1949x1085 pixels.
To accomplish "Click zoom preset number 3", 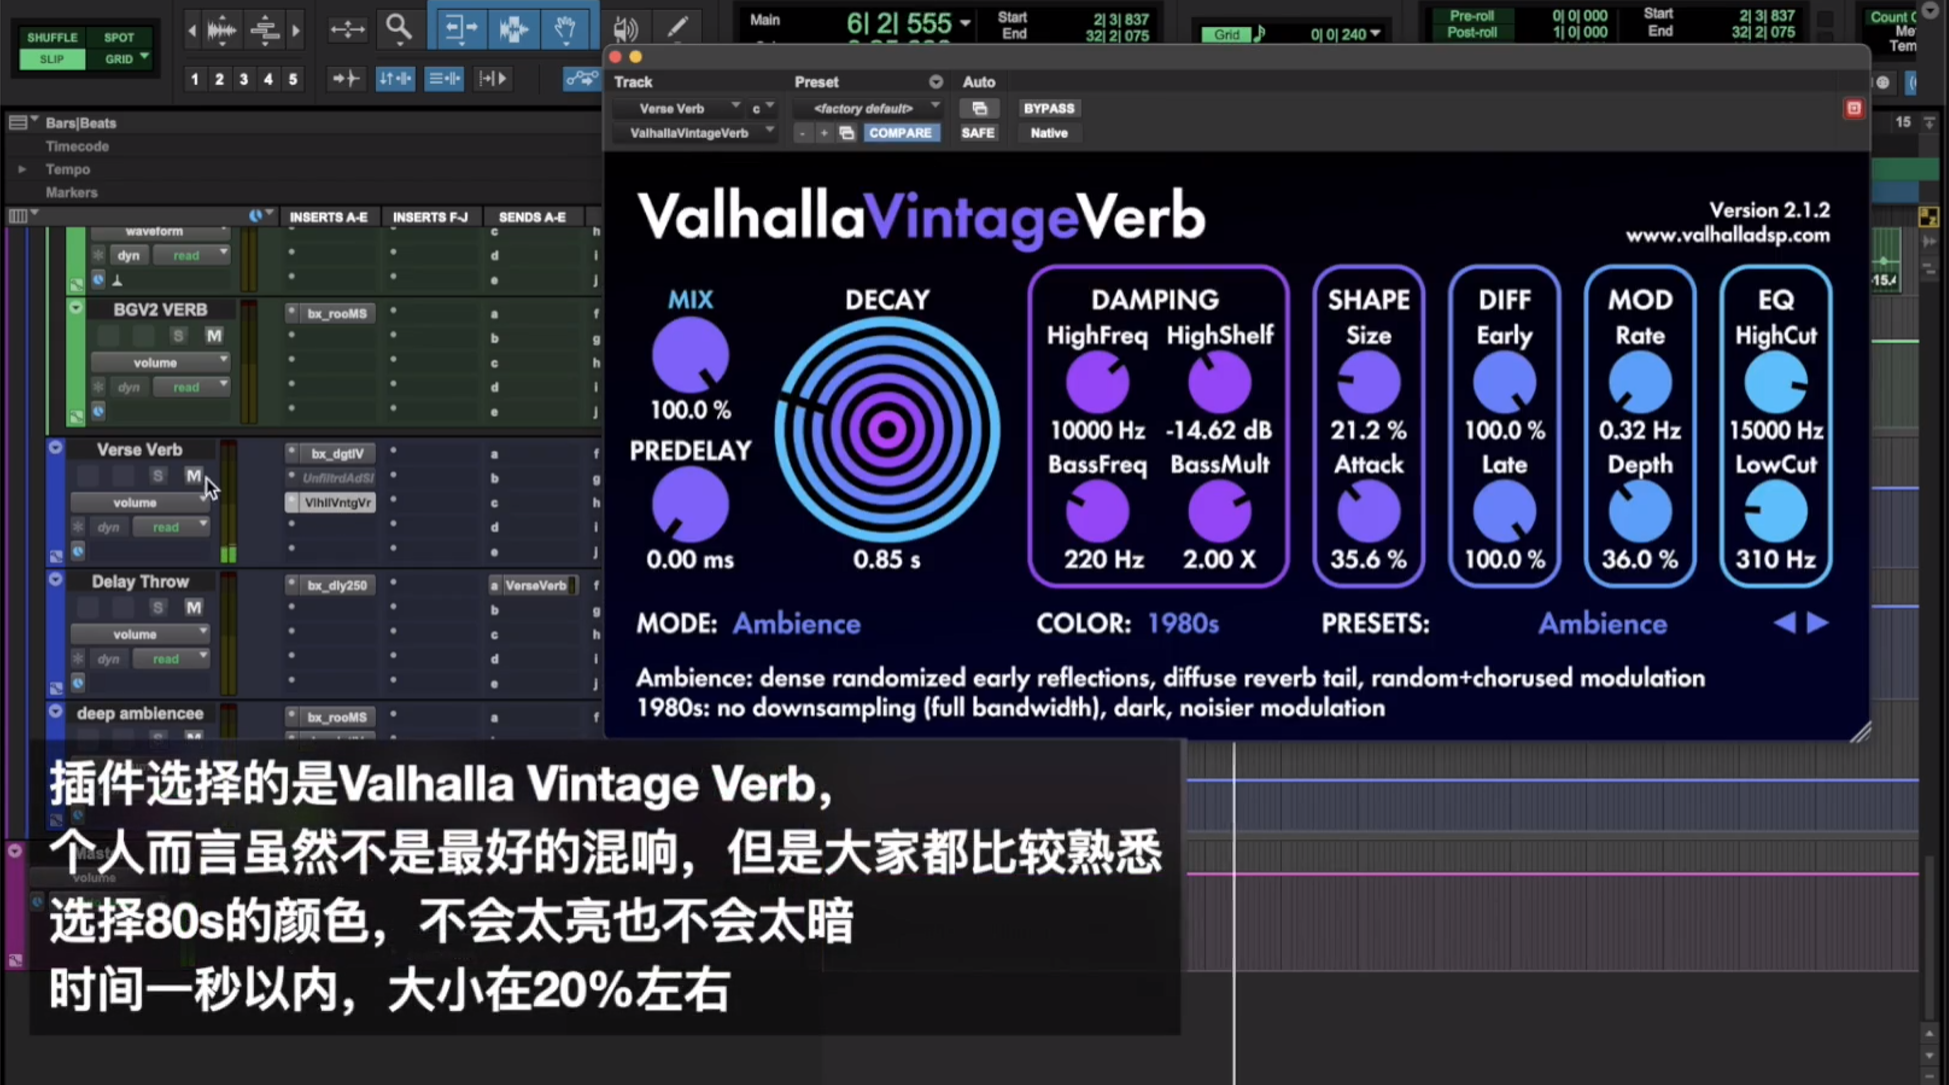I will (x=243, y=79).
